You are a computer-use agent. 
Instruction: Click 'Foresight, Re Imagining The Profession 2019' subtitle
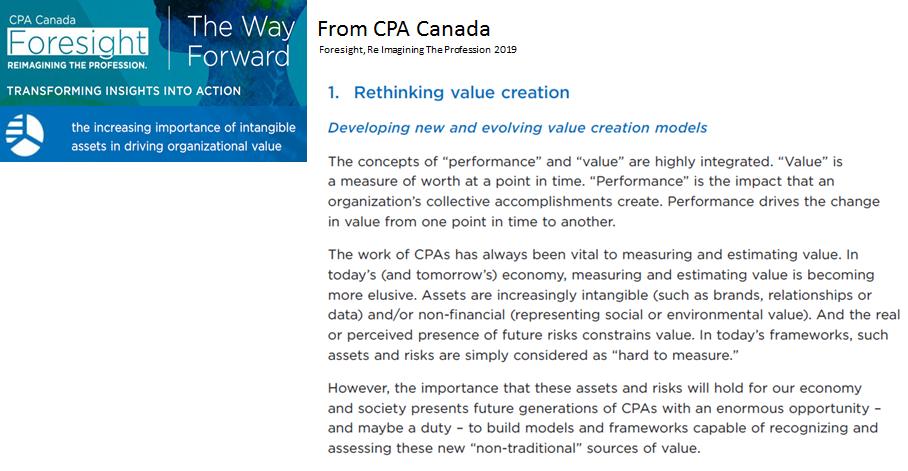coord(418,50)
